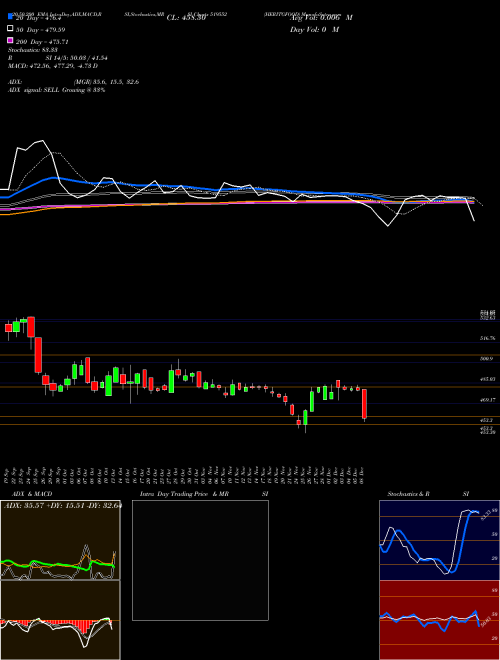Viewport: 500px width, 660px height.
Task: Click the magenta 200 Day EMA legend swatch
Action: click(10, 40)
